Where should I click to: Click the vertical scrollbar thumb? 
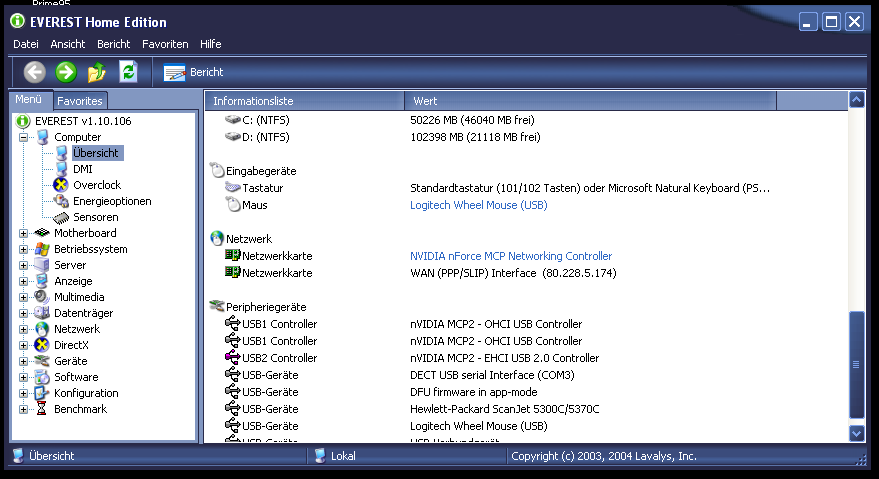coord(857,365)
